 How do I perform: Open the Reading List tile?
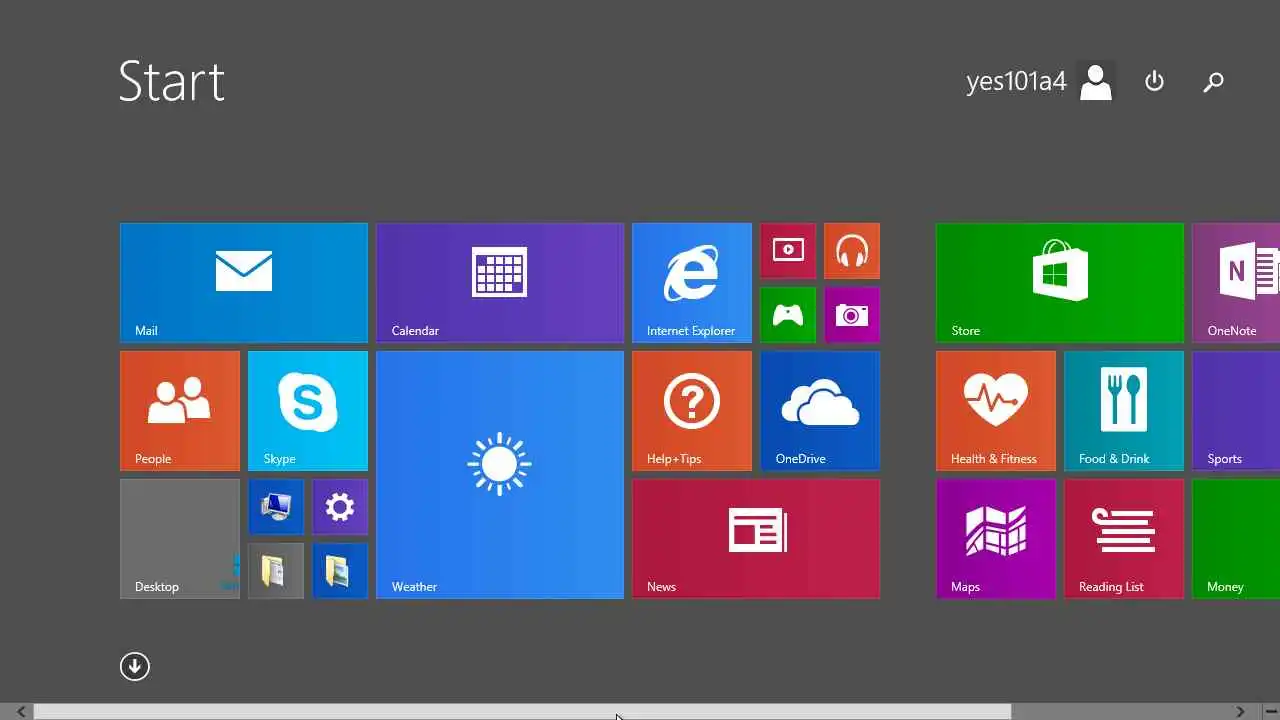1124,539
